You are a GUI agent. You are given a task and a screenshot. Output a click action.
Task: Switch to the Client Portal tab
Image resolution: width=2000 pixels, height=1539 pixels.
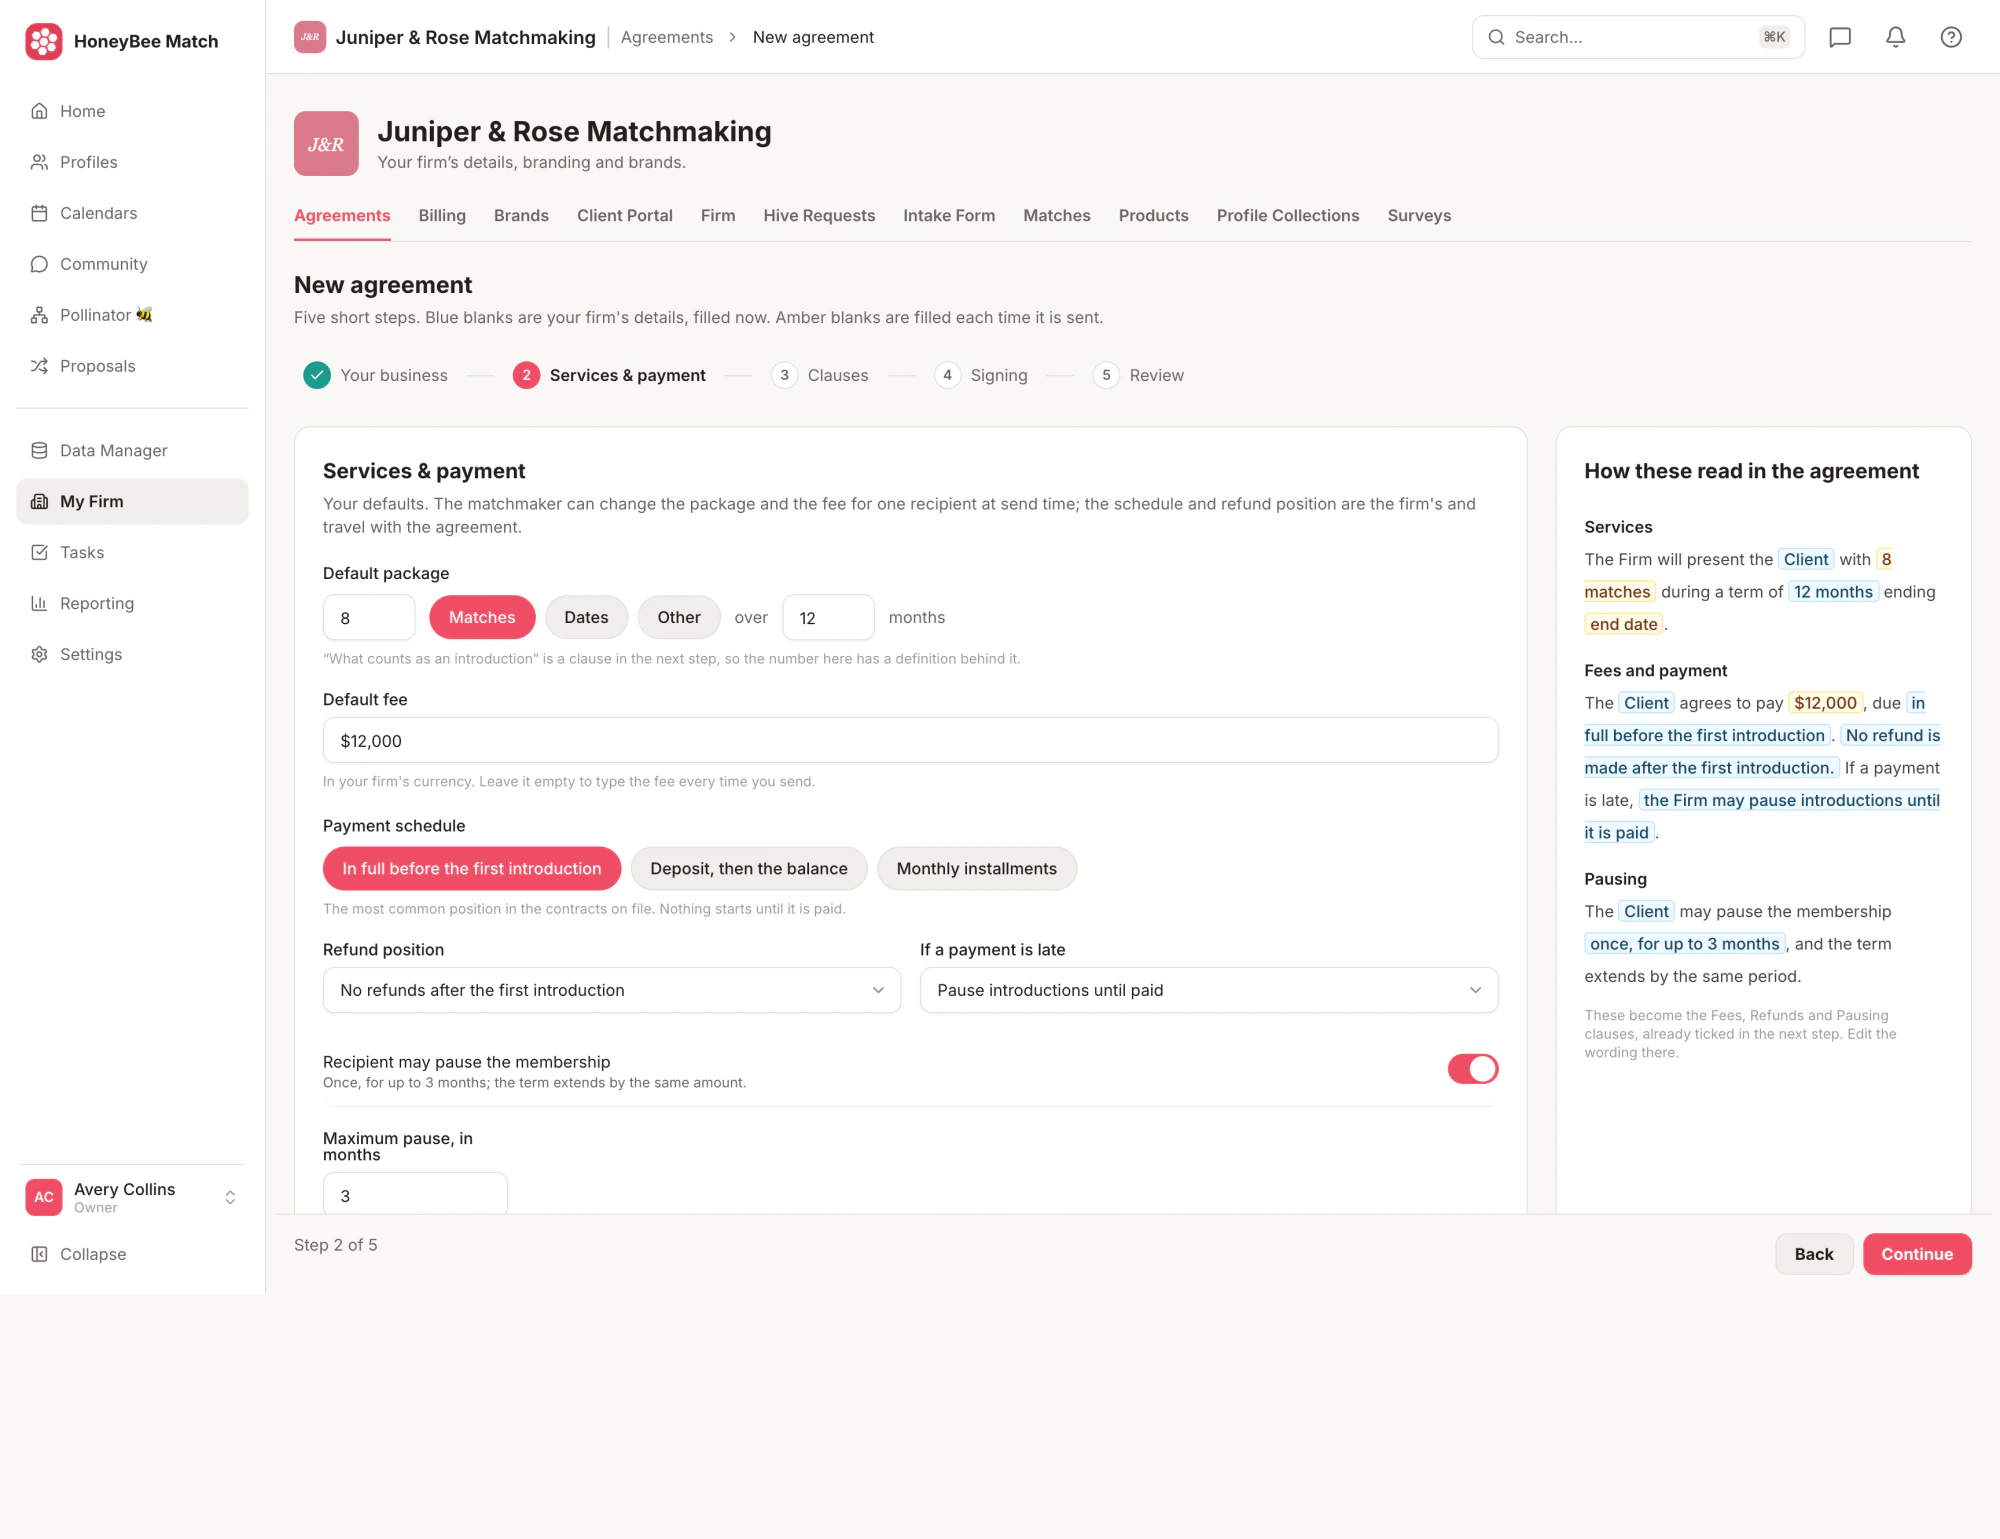(x=625, y=215)
